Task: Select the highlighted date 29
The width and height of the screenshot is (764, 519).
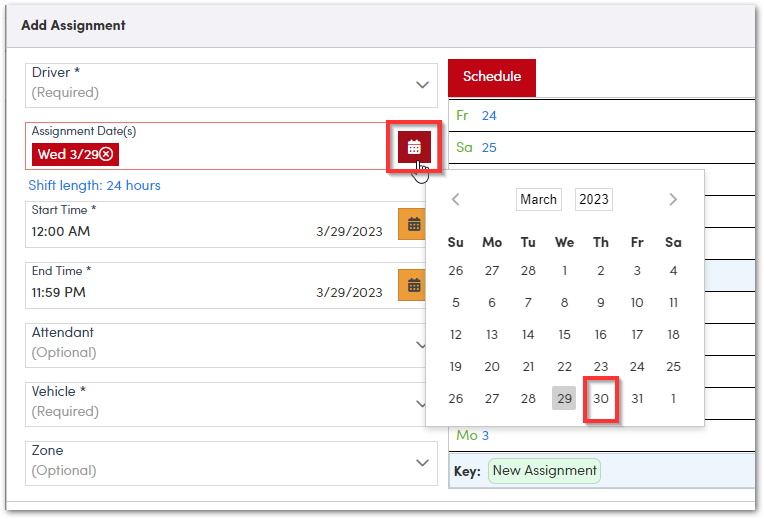Action: [565, 398]
